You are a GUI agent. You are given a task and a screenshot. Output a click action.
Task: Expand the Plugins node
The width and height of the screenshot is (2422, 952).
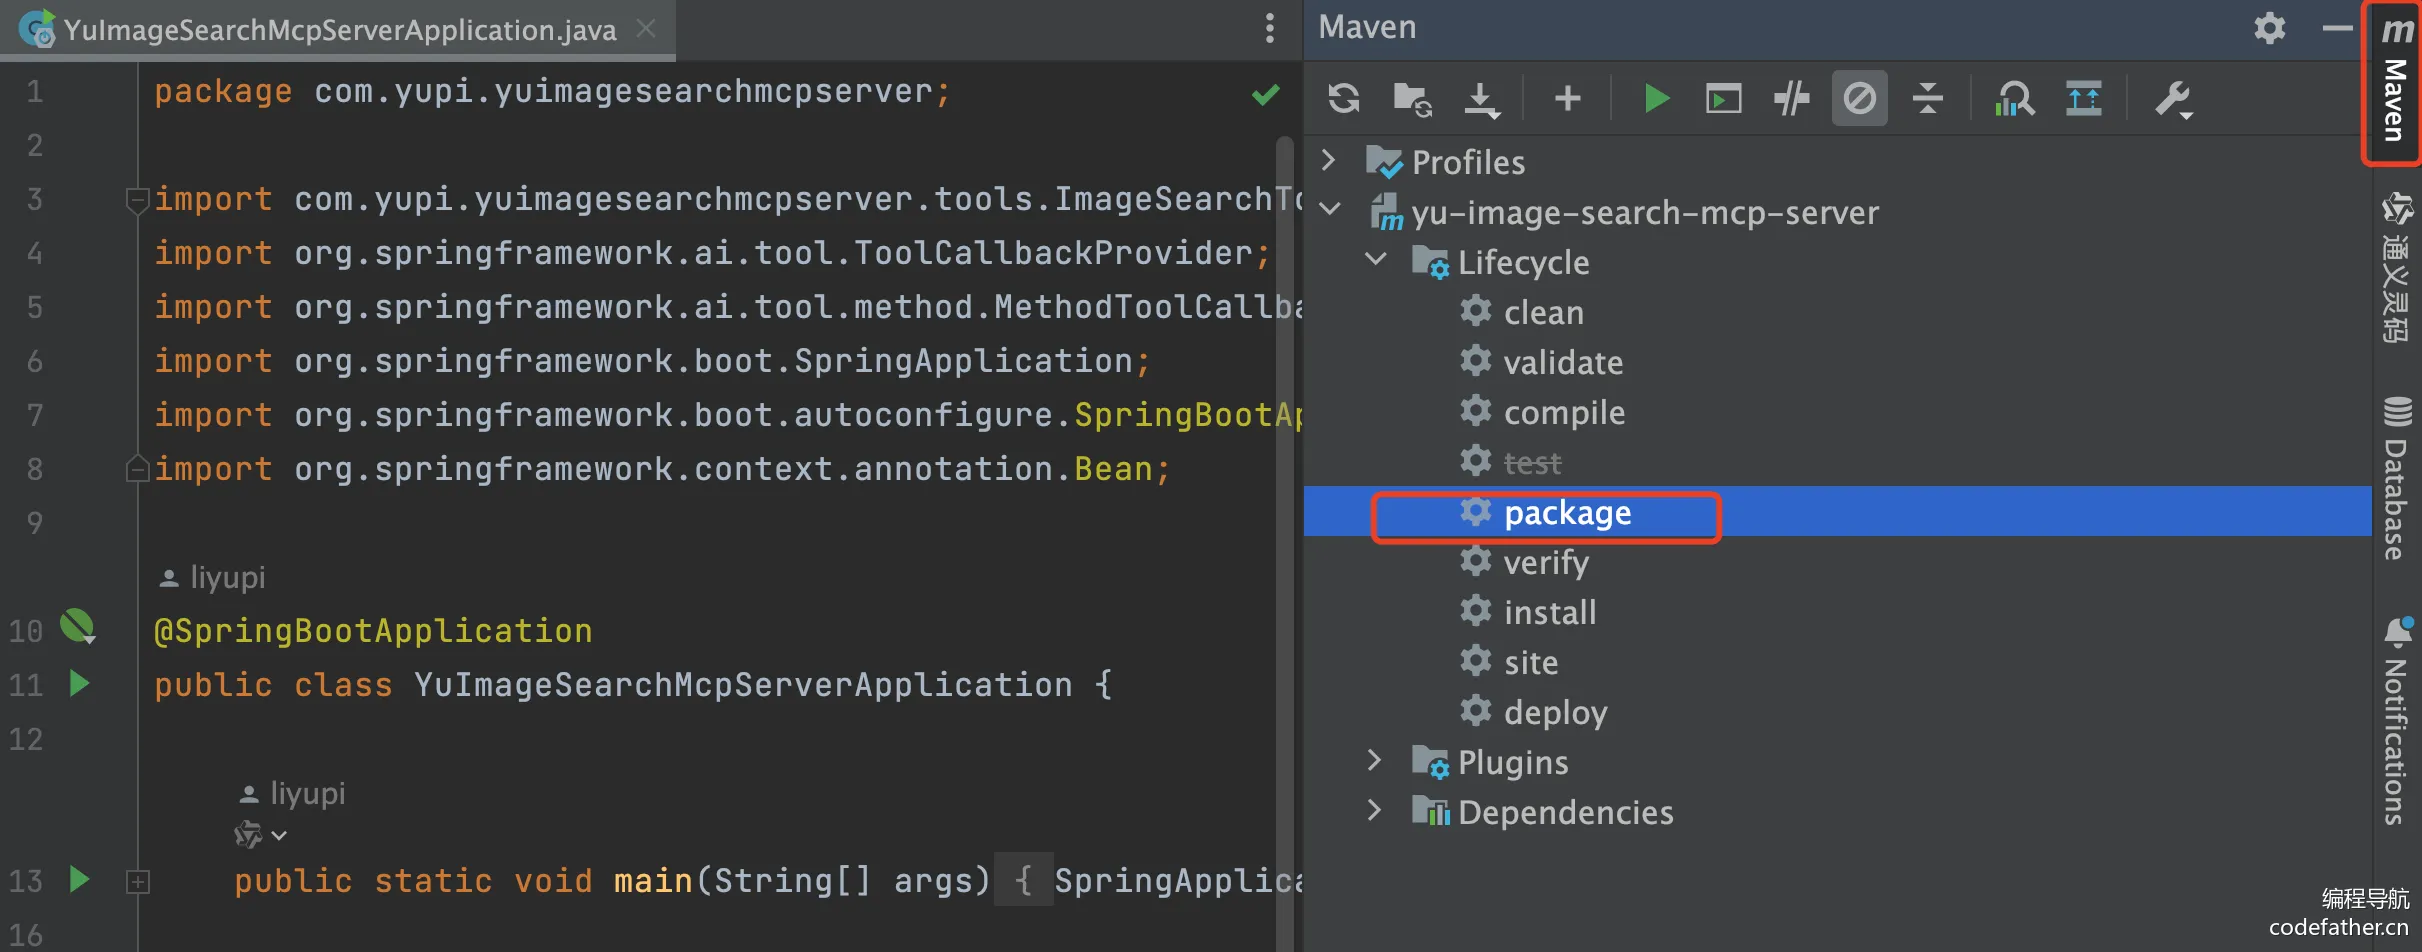[1375, 761]
